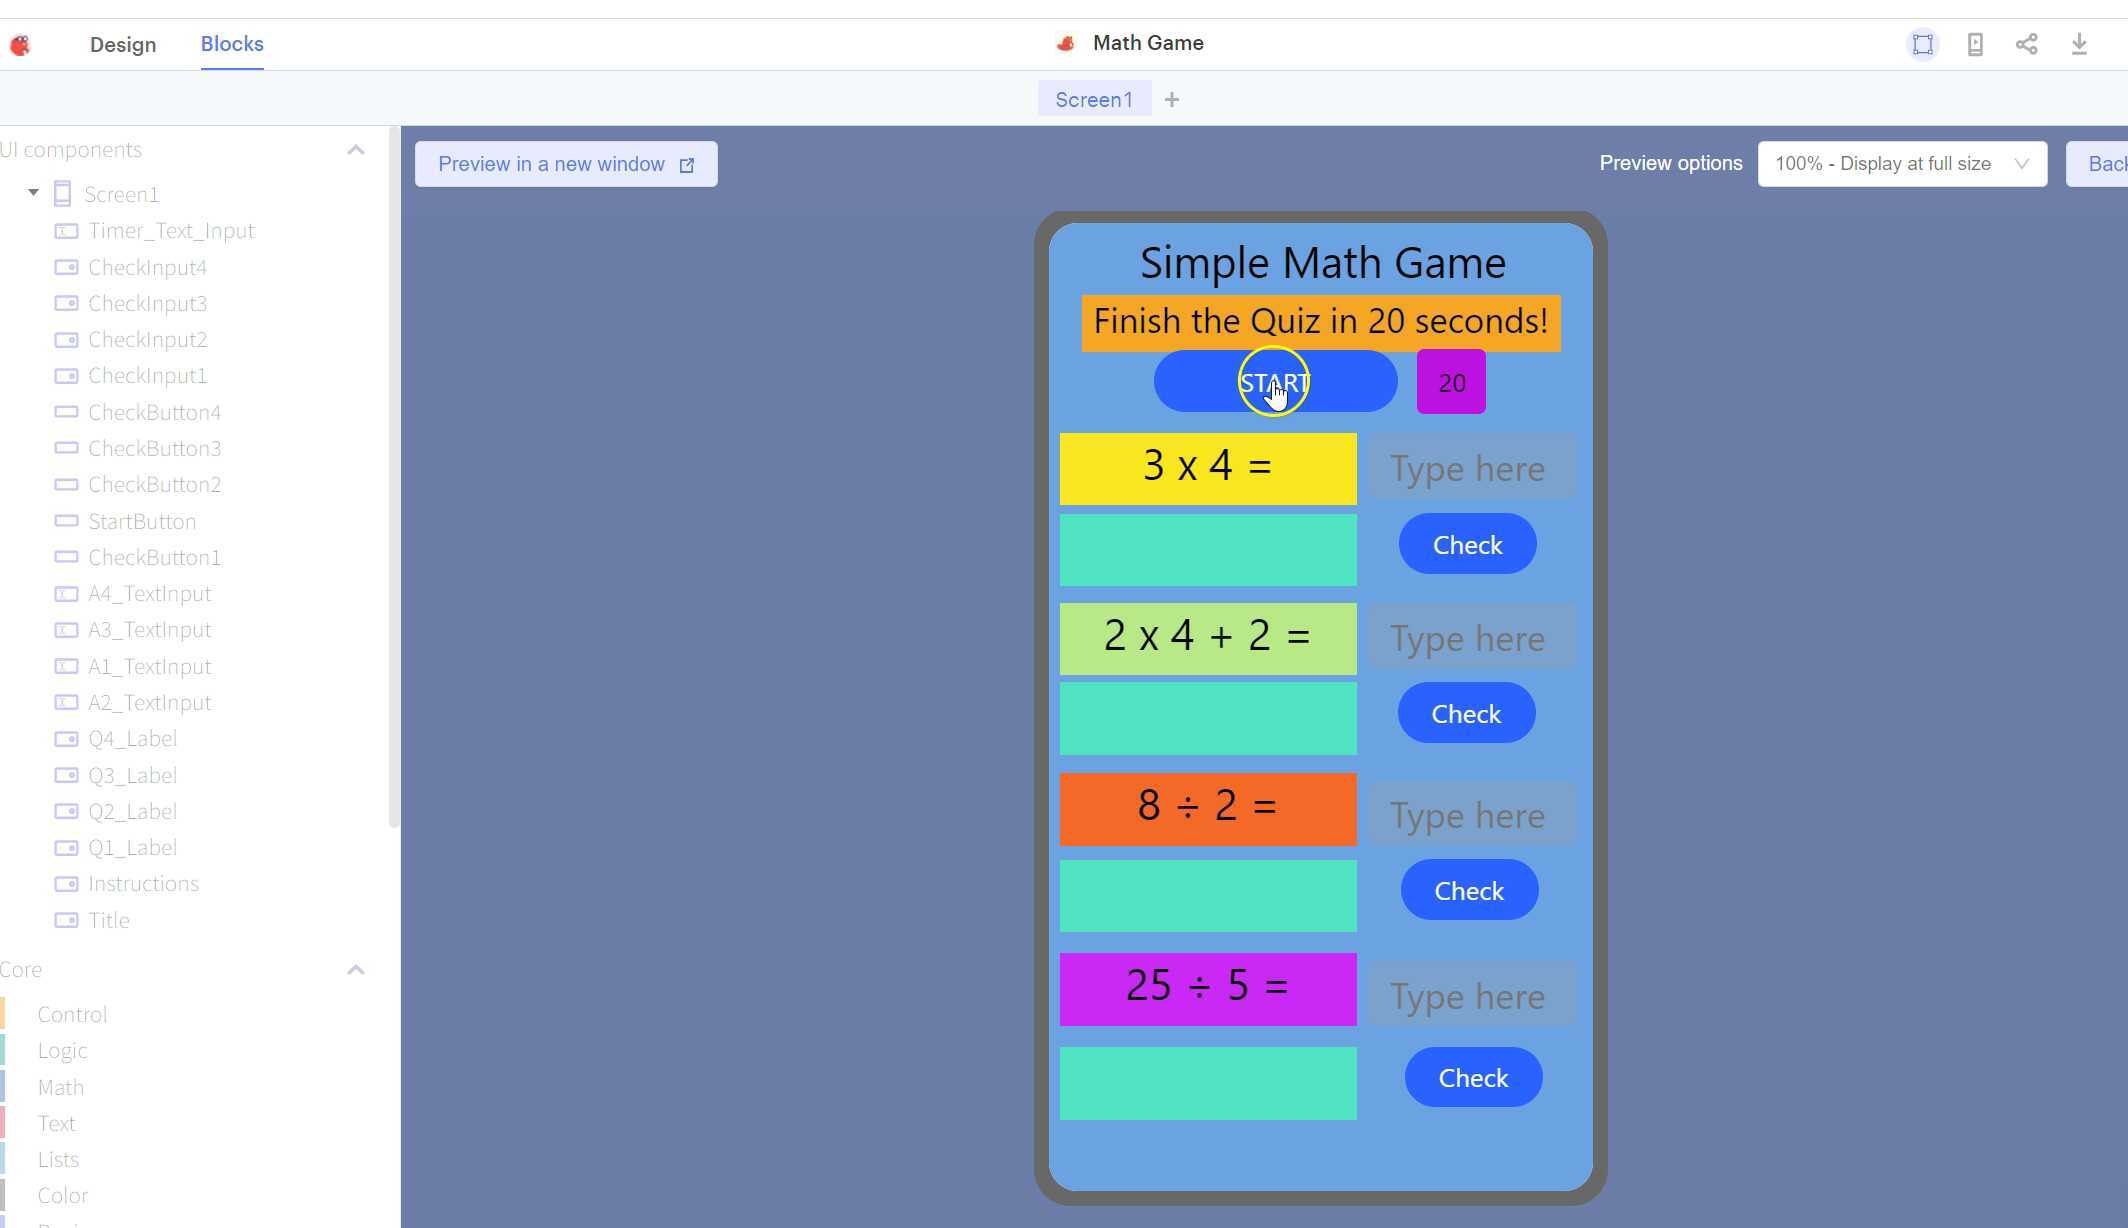2128x1228 pixels.
Task: Click the live test on device icon
Action: 1975,45
